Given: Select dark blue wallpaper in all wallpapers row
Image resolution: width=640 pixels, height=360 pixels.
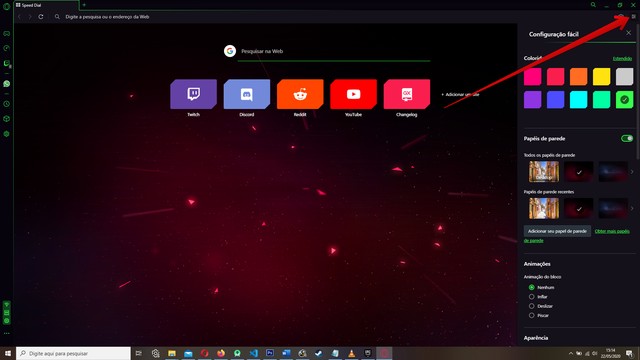Looking at the screenshot, I should (x=613, y=171).
